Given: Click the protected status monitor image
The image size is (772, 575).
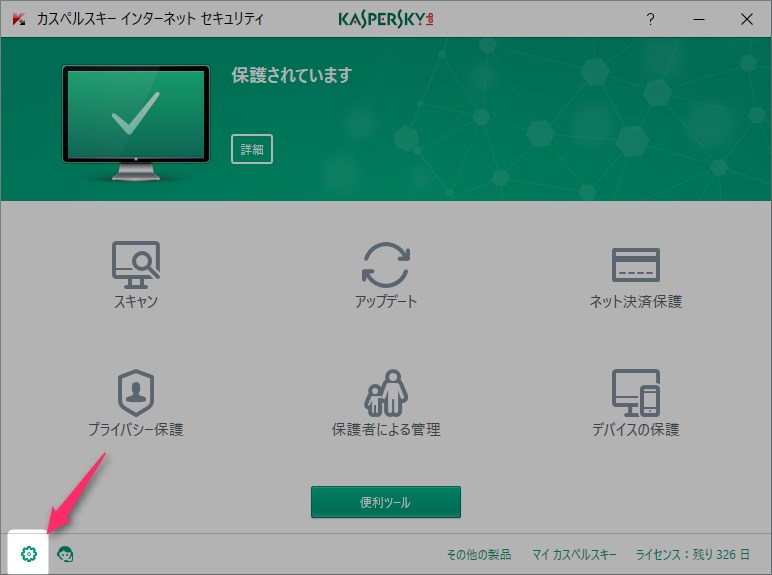Looking at the screenshot, I should click(x=136, y=123).
